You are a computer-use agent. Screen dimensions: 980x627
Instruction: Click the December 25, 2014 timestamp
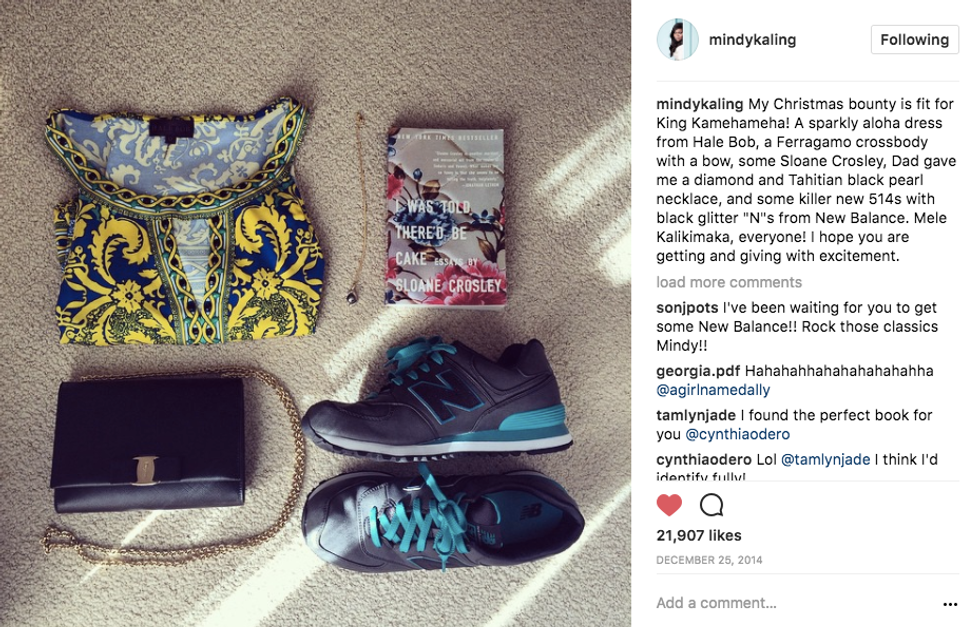click(x=709, y=560)
